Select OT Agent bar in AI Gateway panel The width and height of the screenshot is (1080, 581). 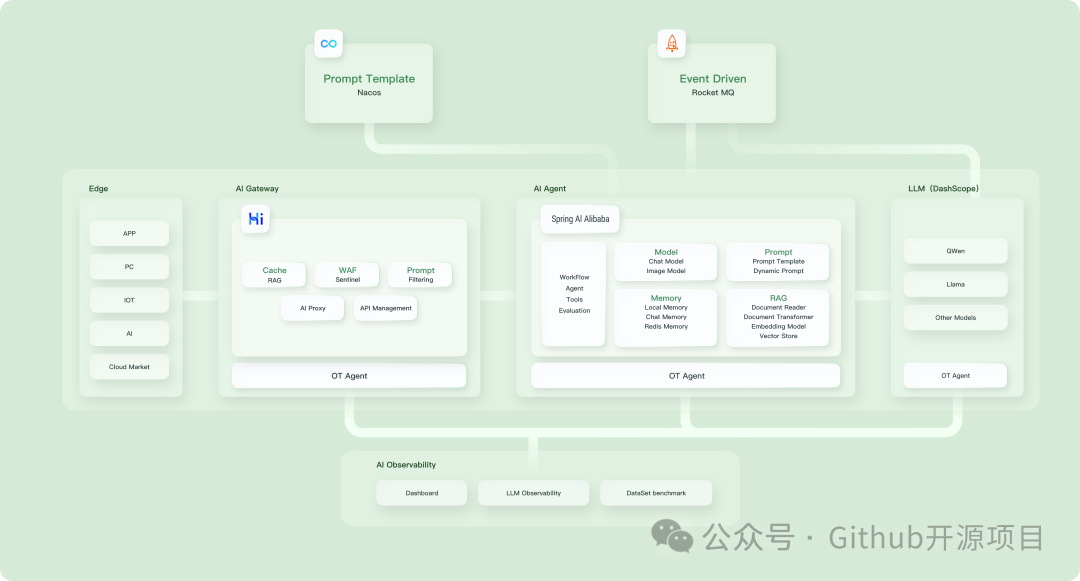[349, 376]
